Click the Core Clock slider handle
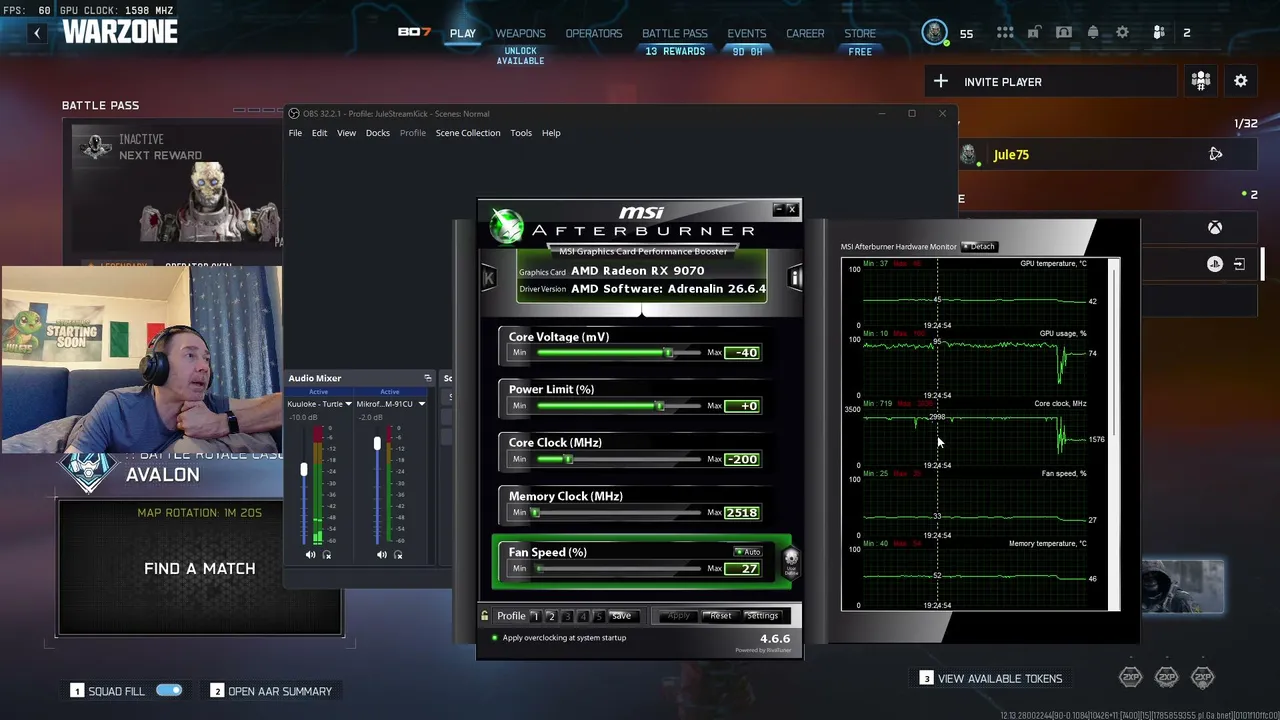The height and width of the screenshot is (720, 1280). tap(568, 459)
